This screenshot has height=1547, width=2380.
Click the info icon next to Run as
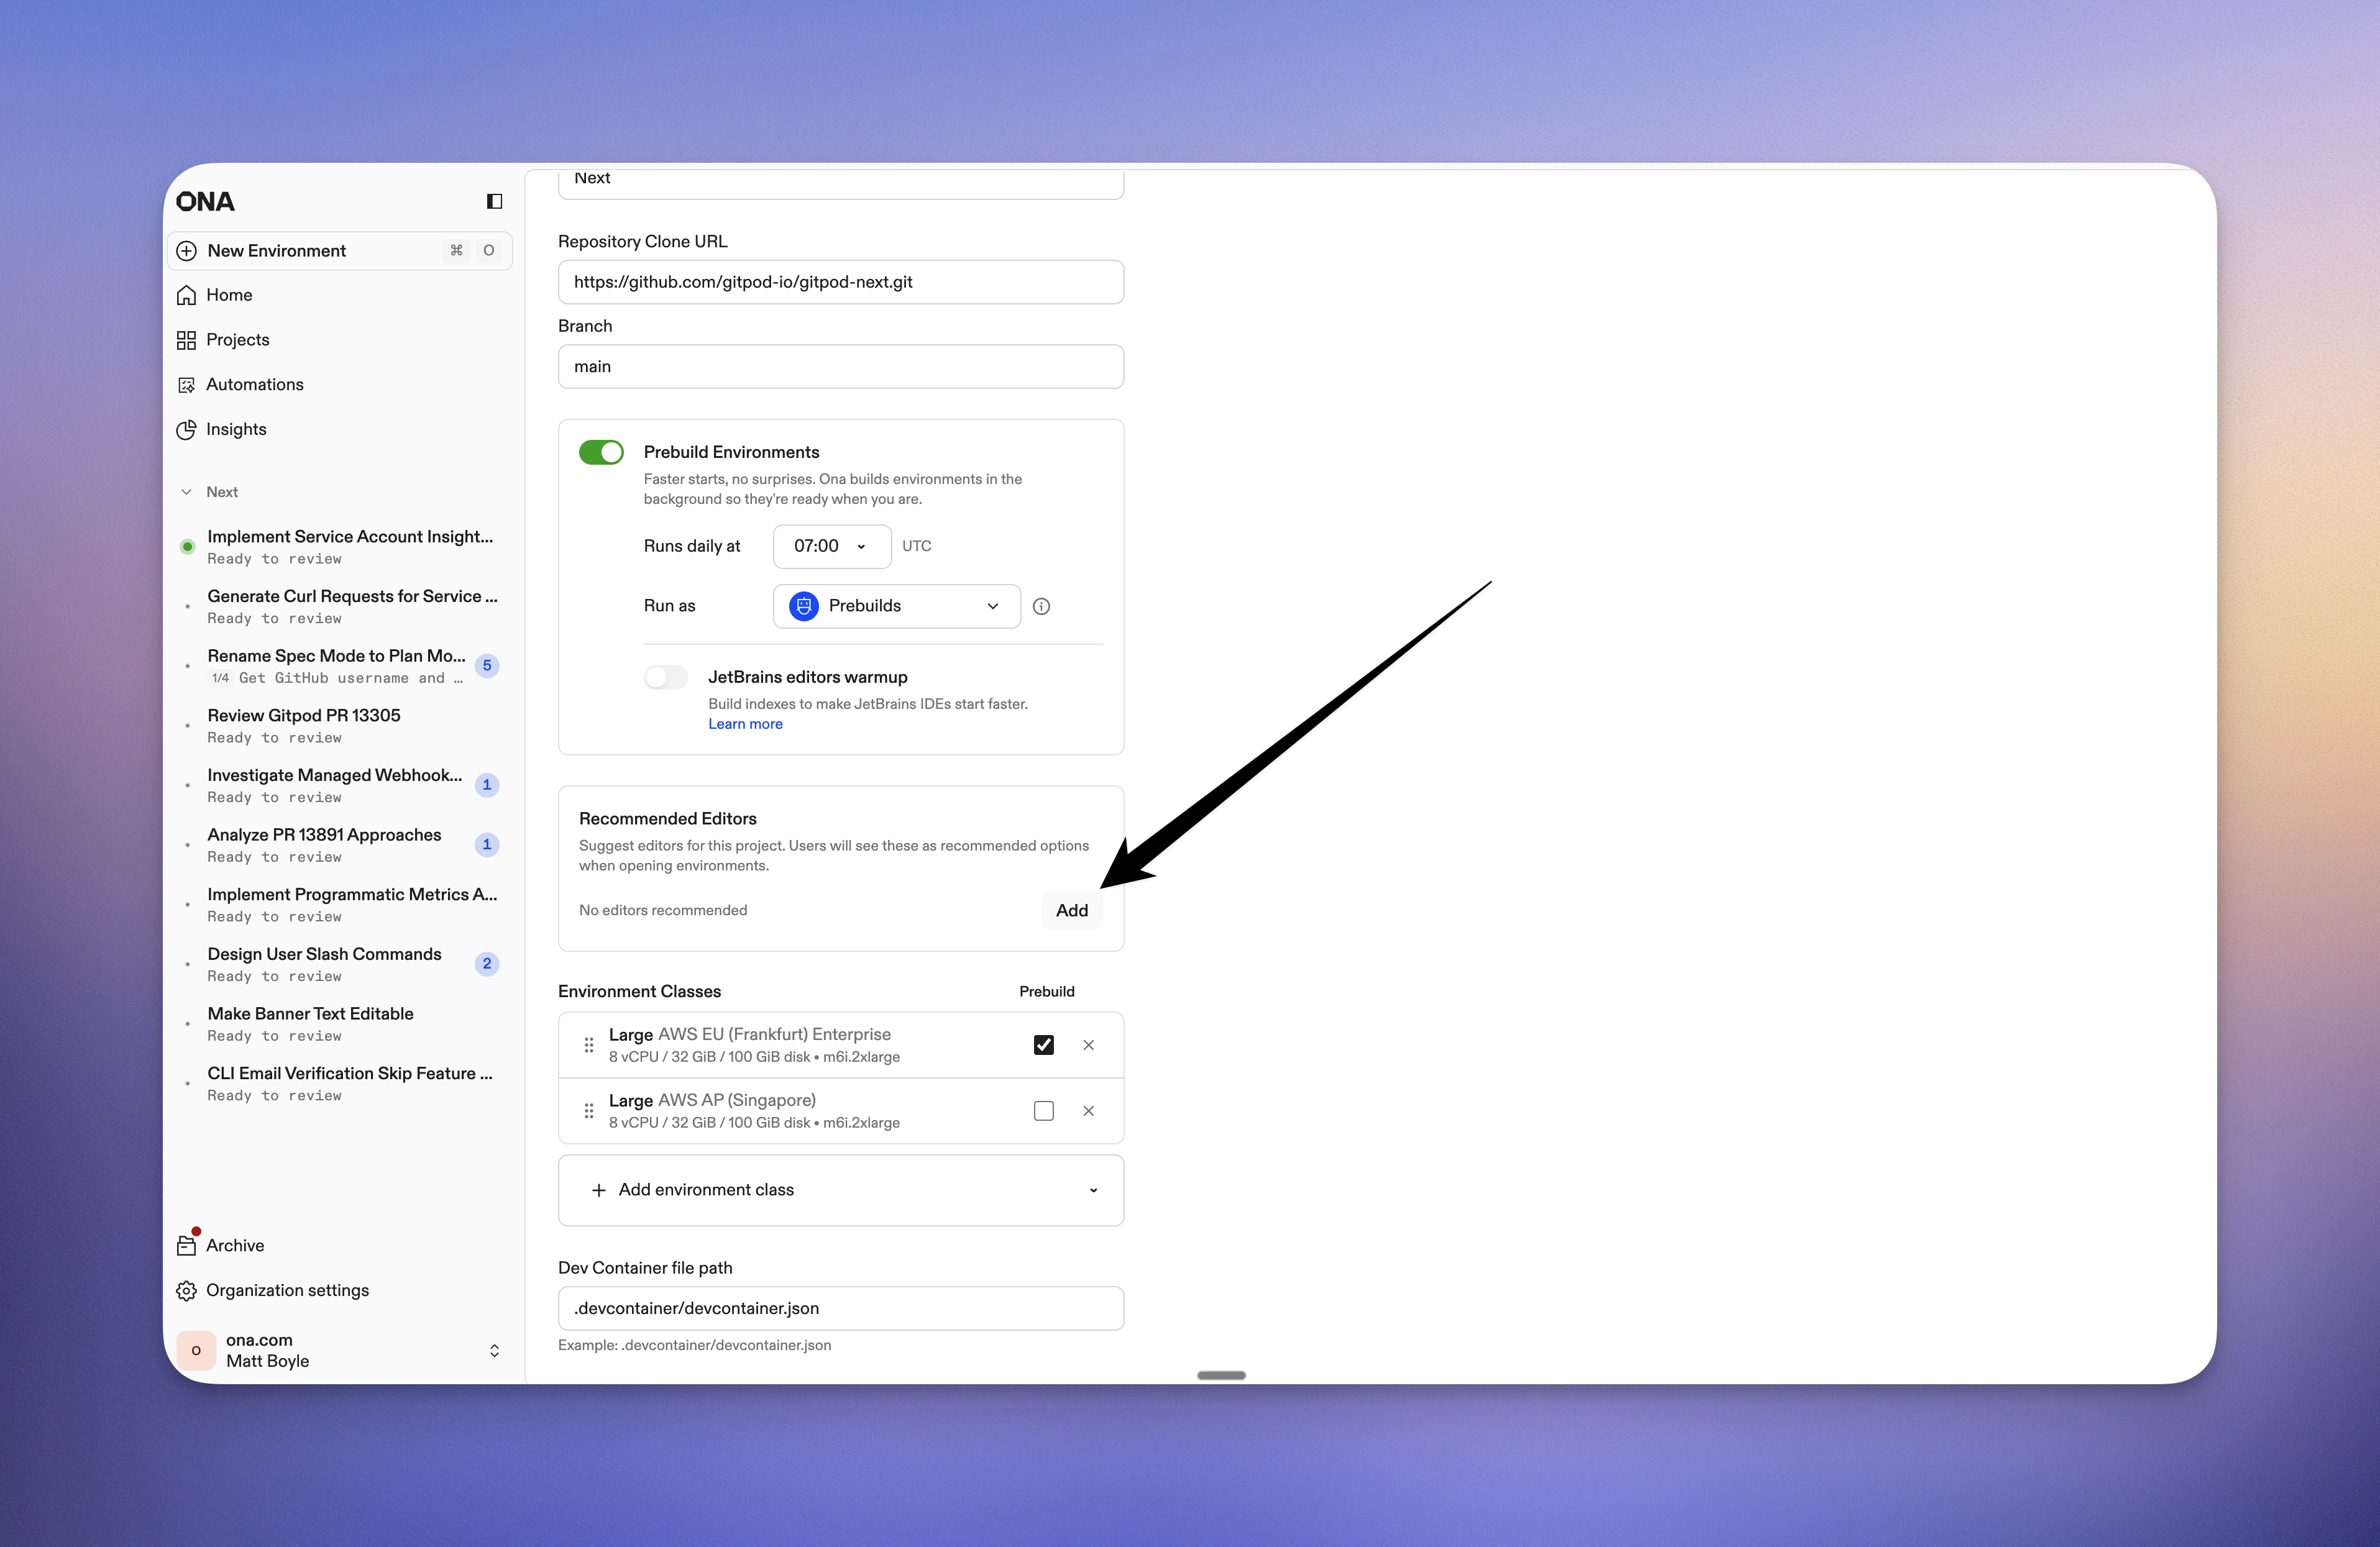pyautogui.click(x=1041, y=606)
